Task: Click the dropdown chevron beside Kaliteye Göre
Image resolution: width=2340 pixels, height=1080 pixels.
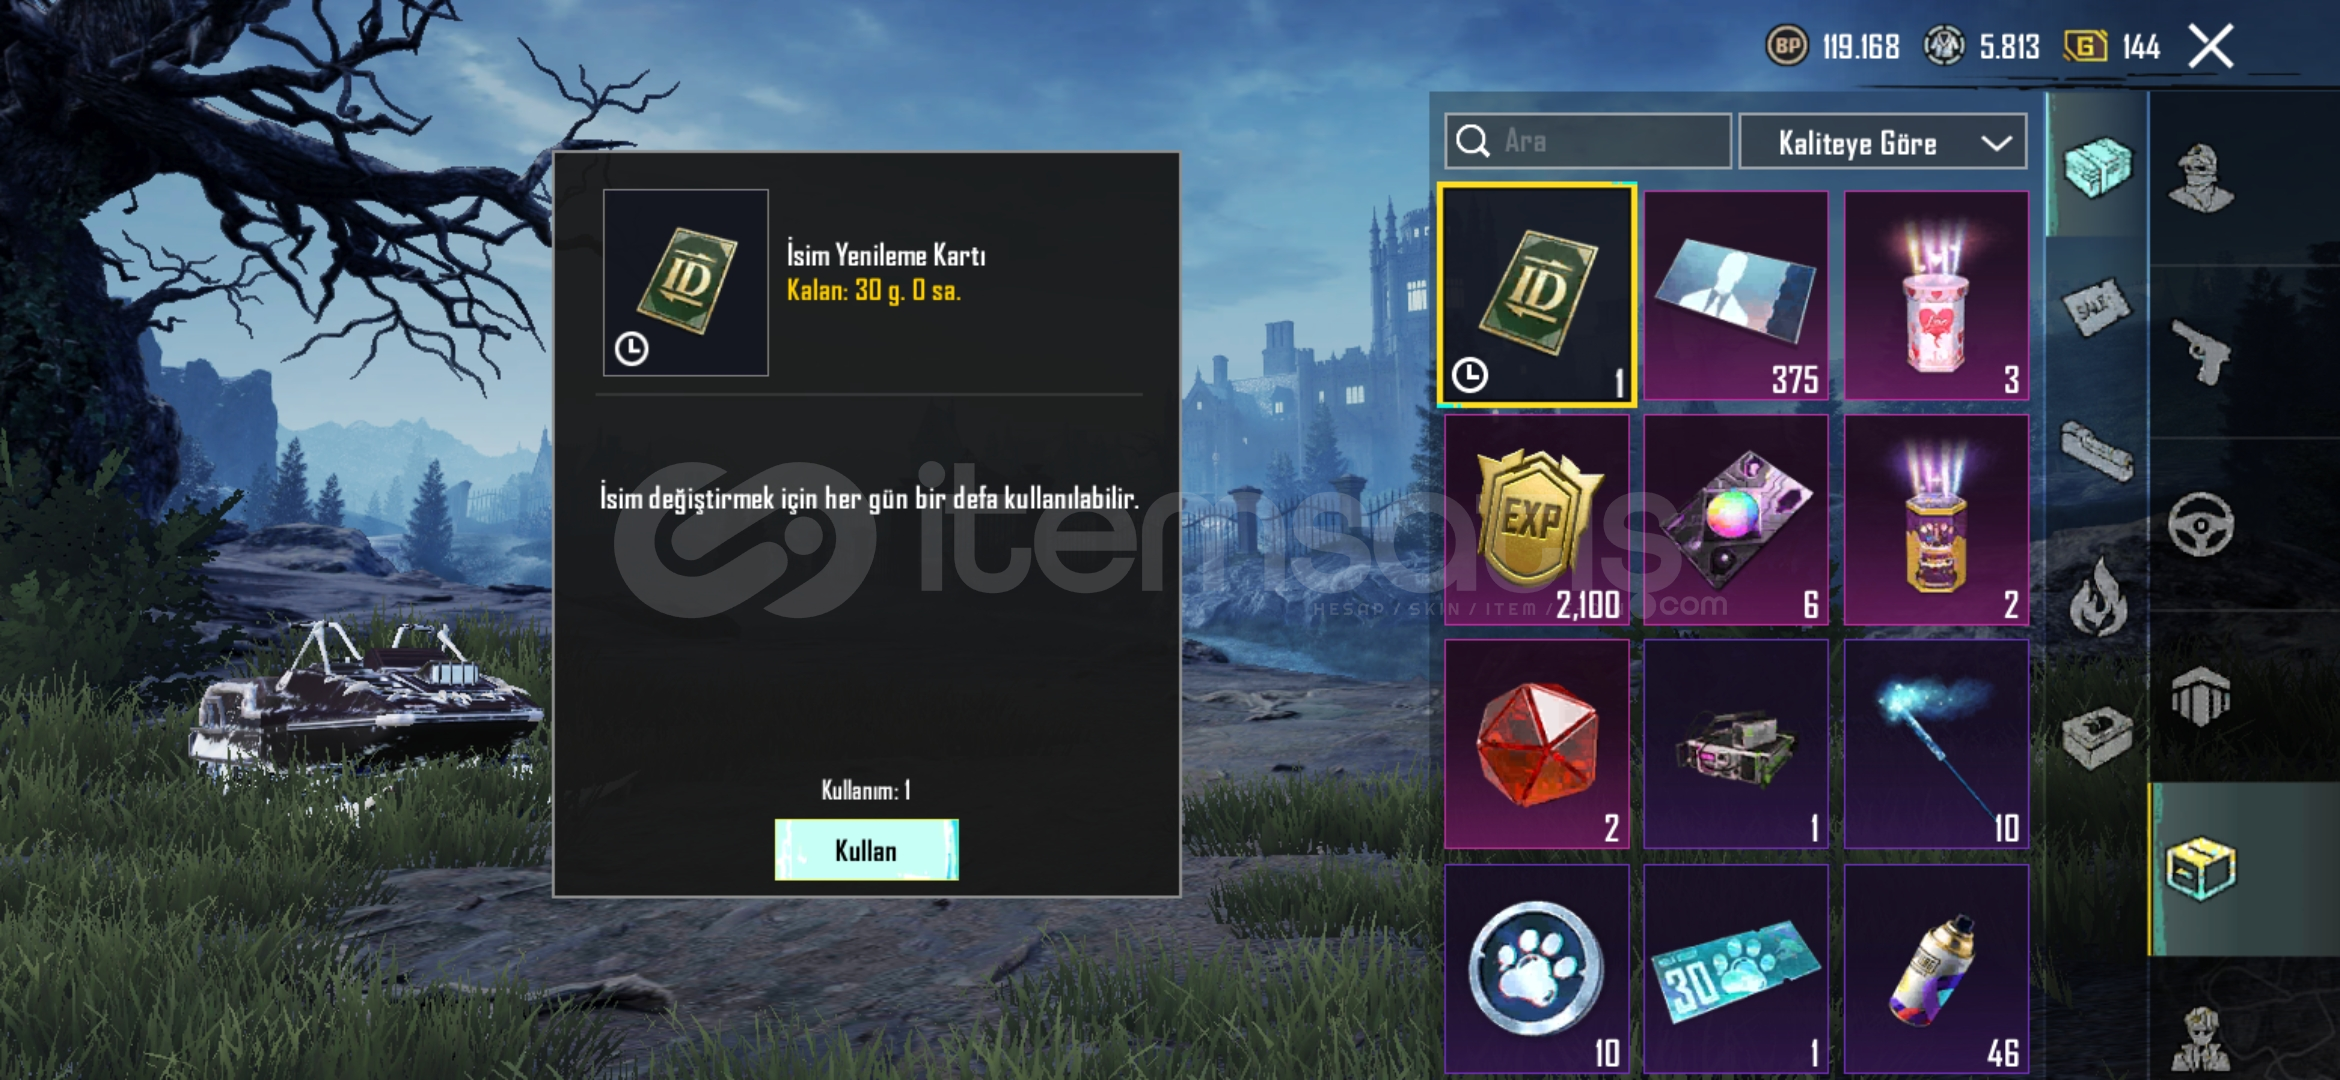Action: (x=1996, y=143)
